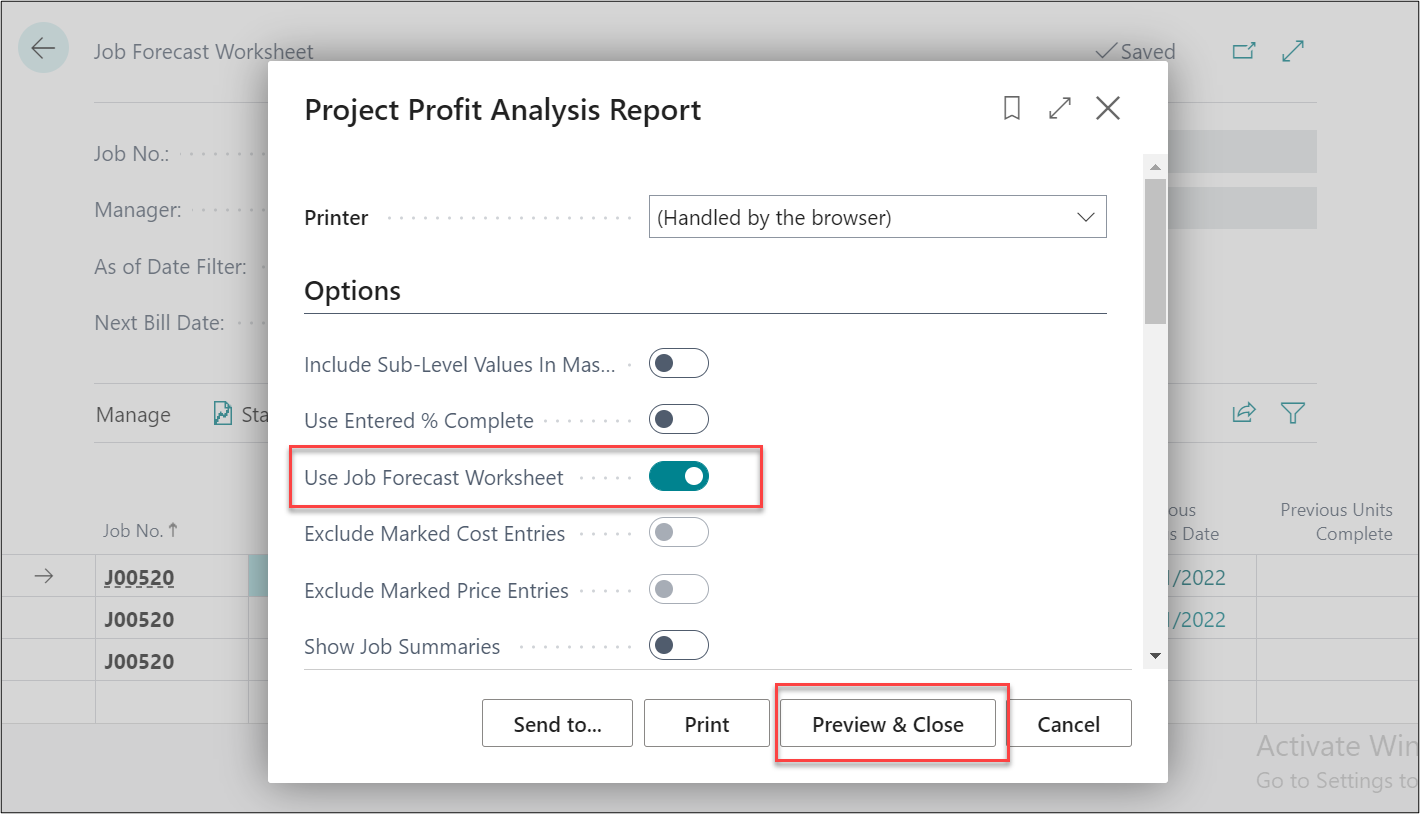Disable Use Job Forecast Worksheet toggle
The width and height of the screenshot is (1420, 814).
point(678,477)
